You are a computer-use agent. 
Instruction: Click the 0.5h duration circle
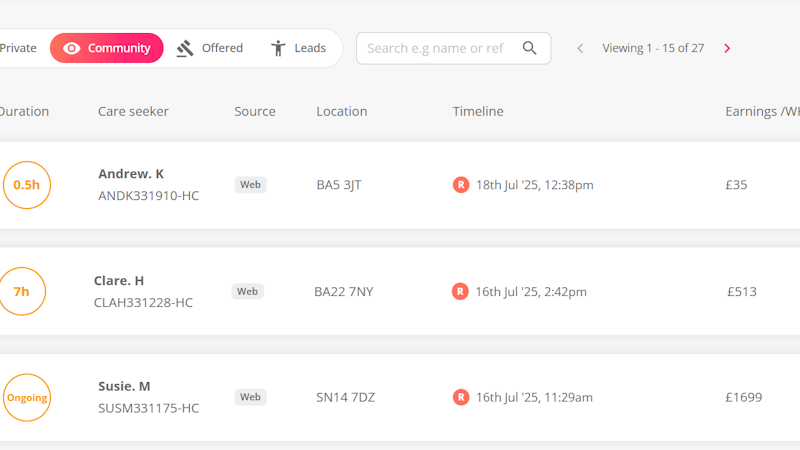click(x=27, y=185)
